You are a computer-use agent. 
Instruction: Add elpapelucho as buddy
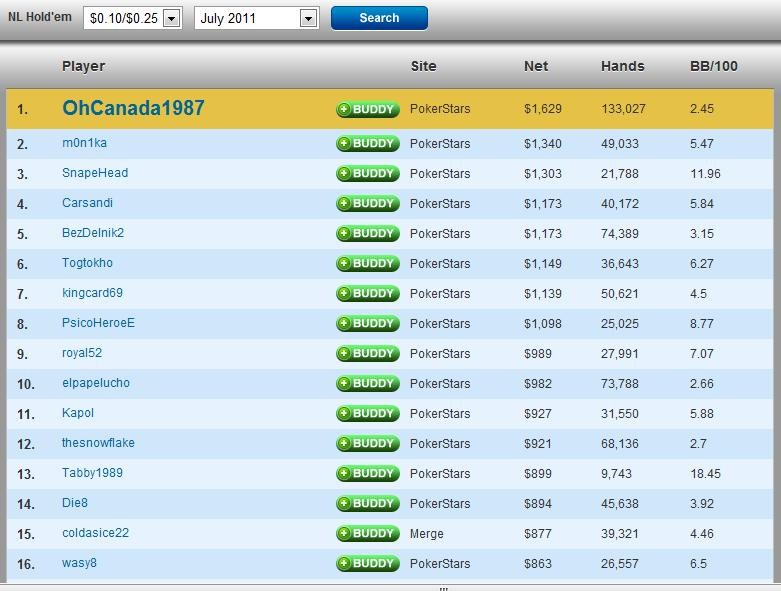coord(368,383)
